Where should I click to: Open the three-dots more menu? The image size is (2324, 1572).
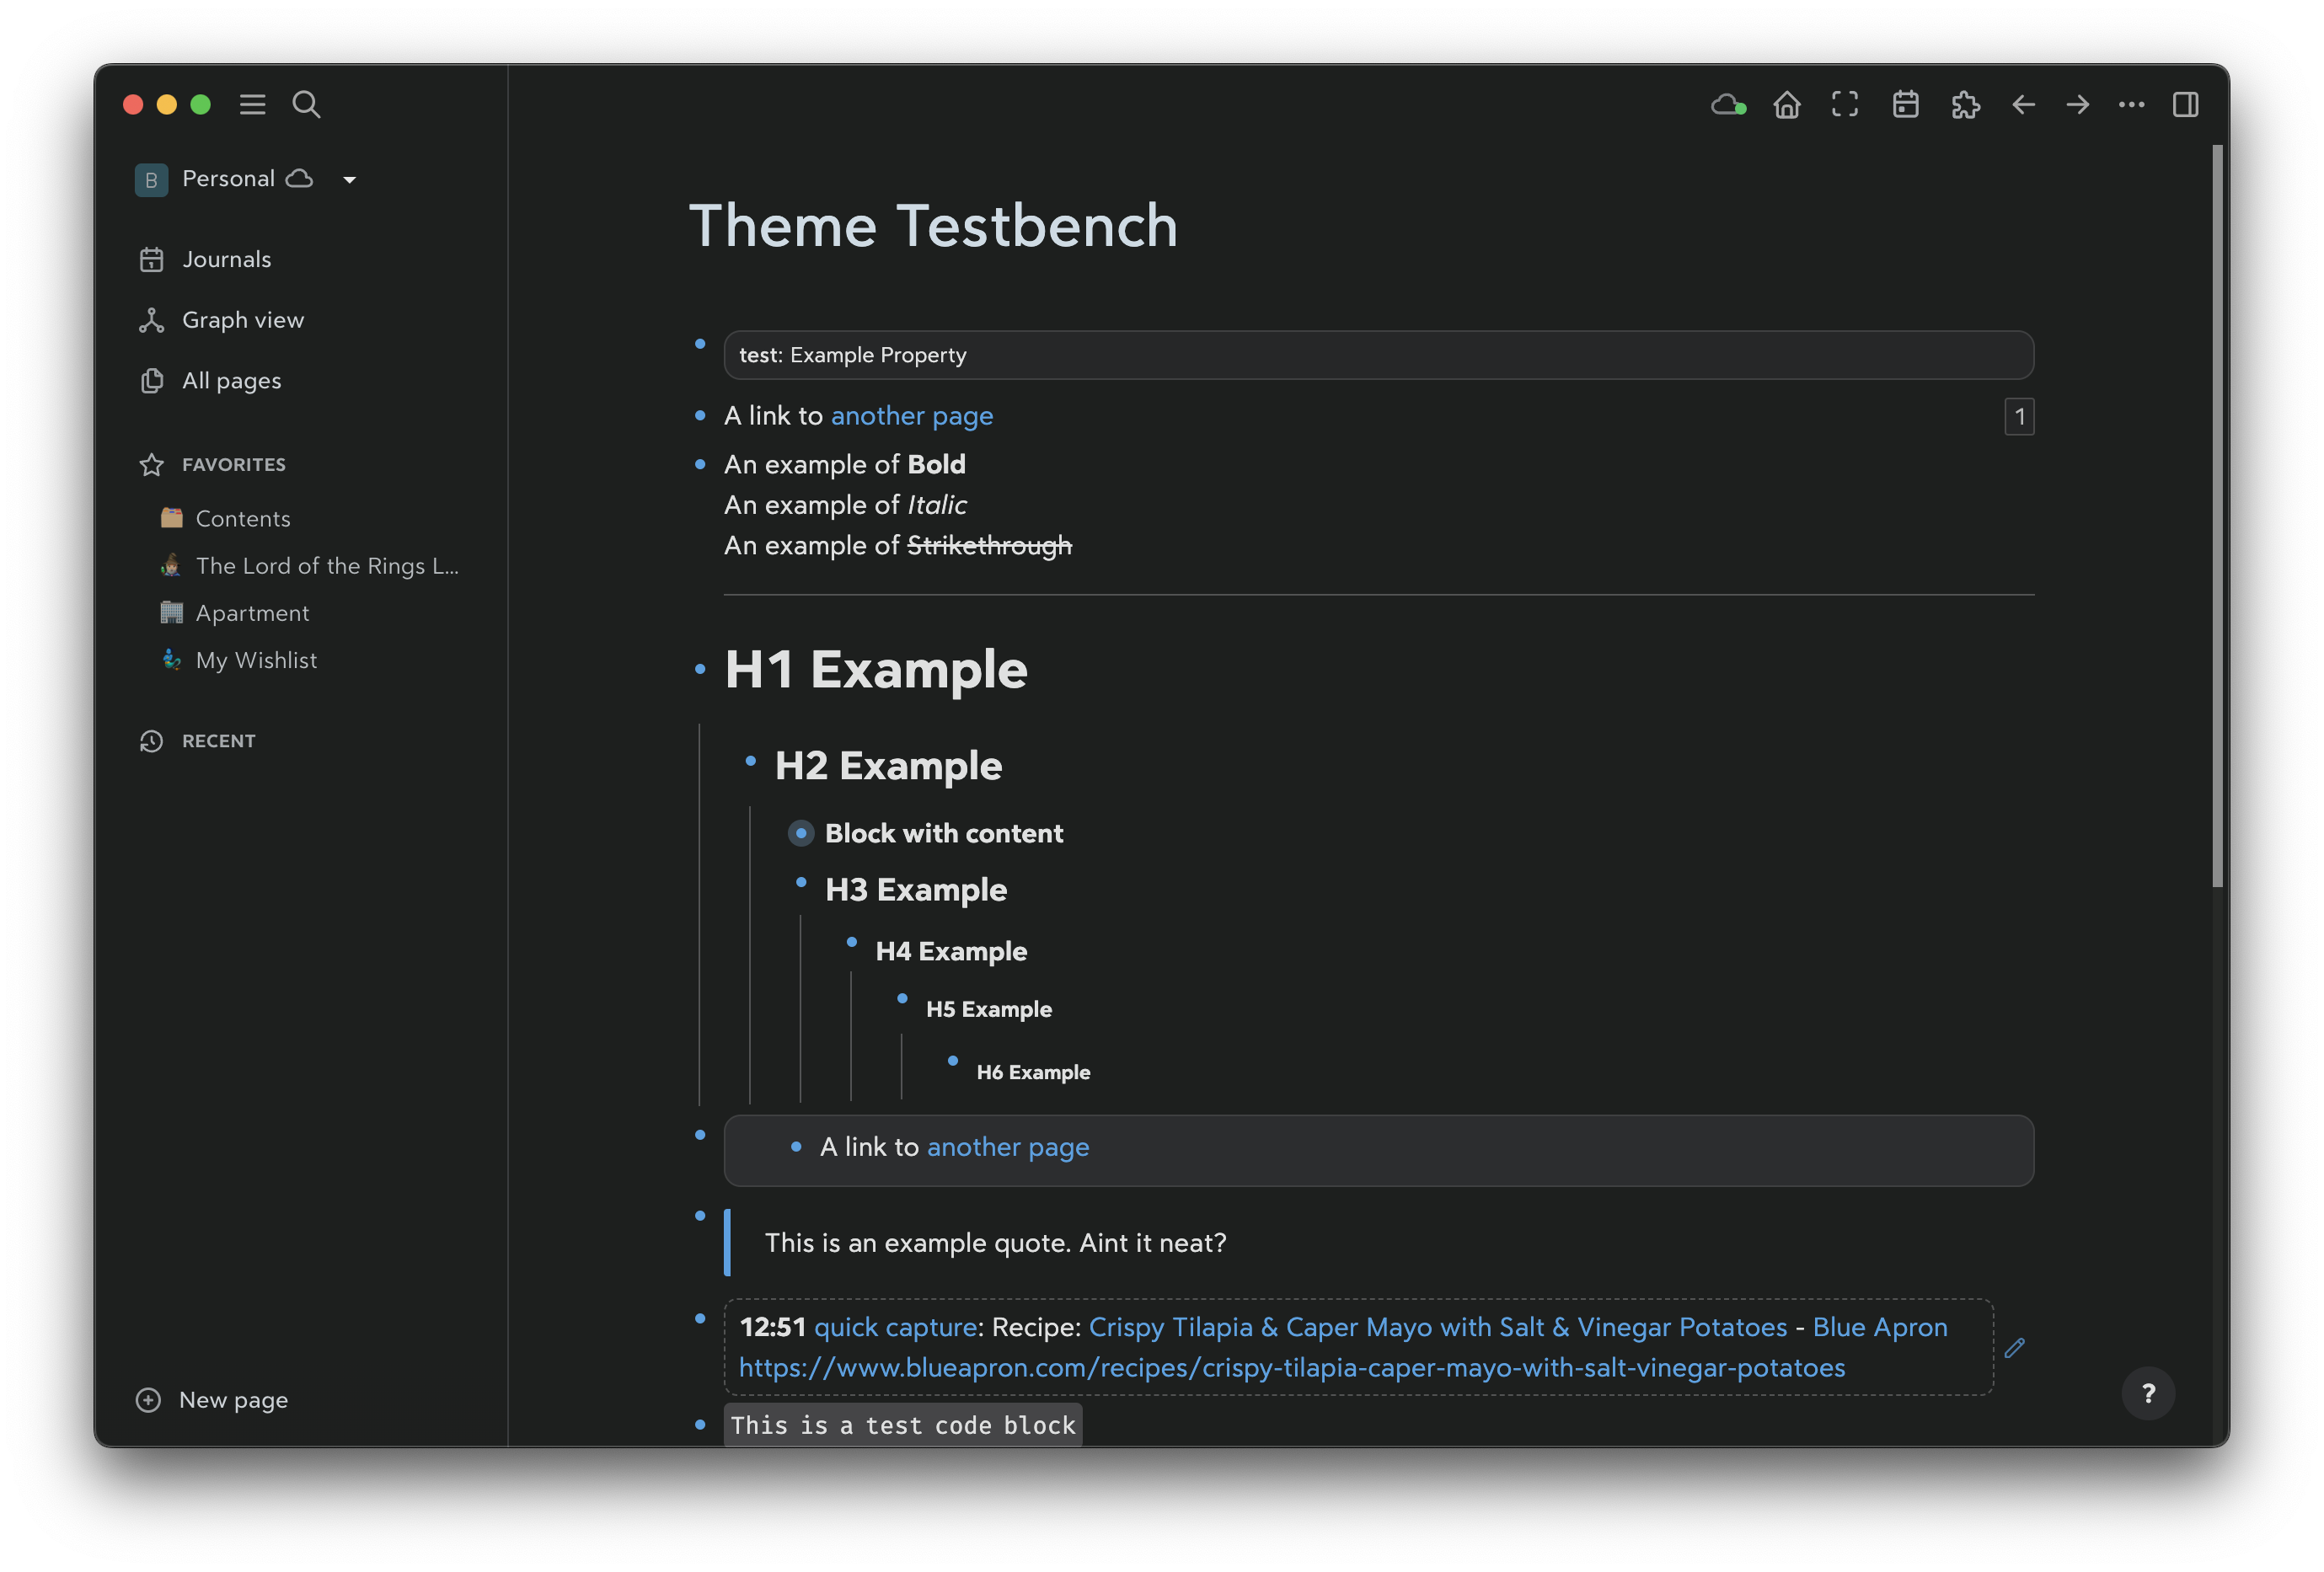point(2131,105)
